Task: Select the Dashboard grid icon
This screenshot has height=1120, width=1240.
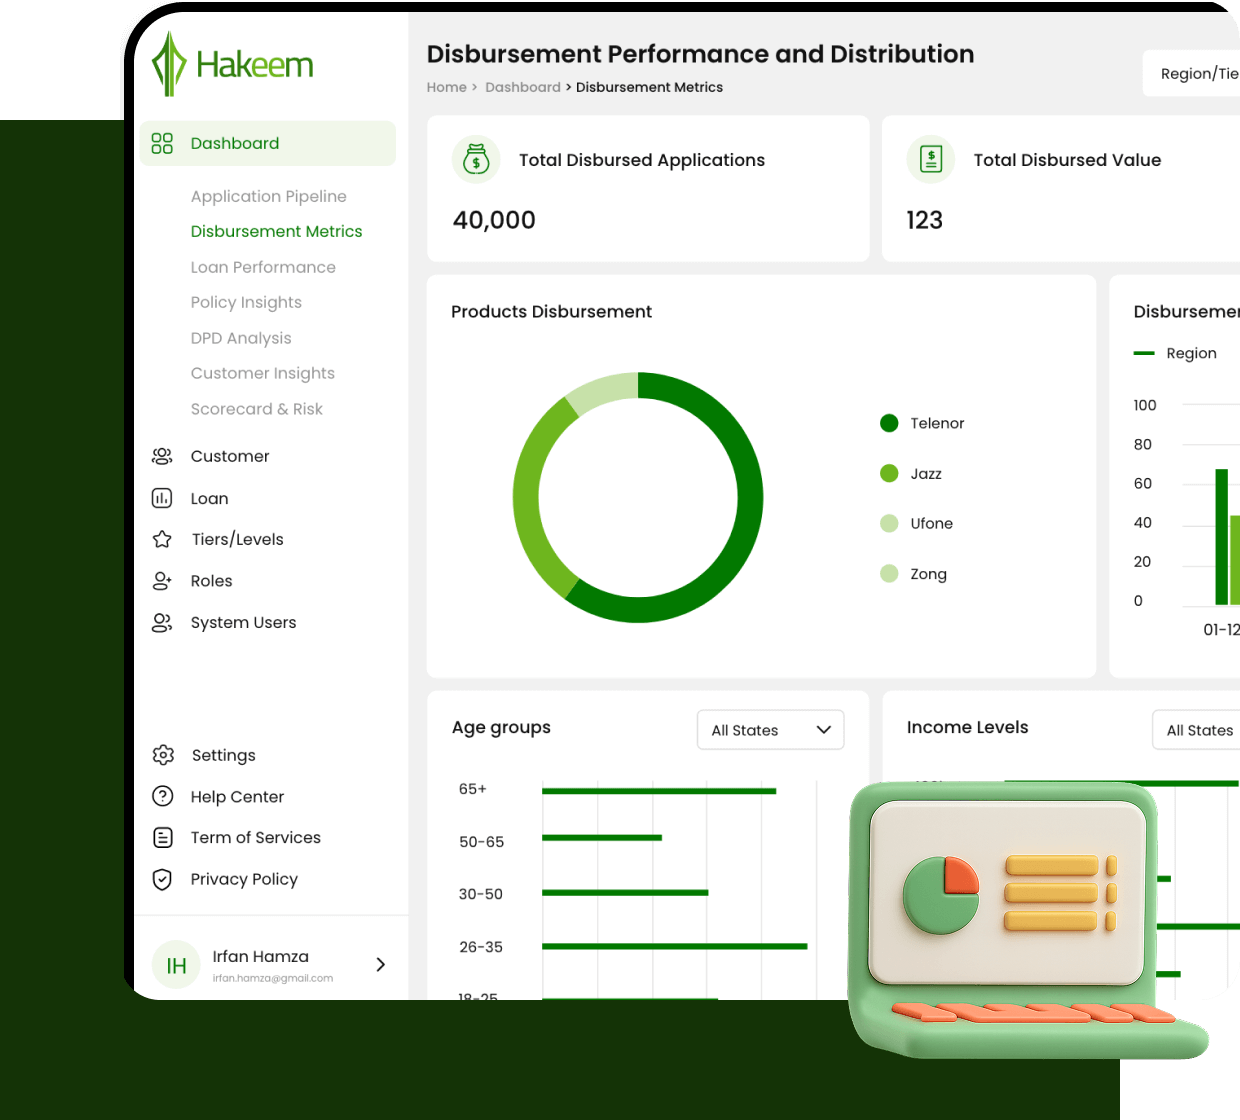Action: (x=161, y=143)
